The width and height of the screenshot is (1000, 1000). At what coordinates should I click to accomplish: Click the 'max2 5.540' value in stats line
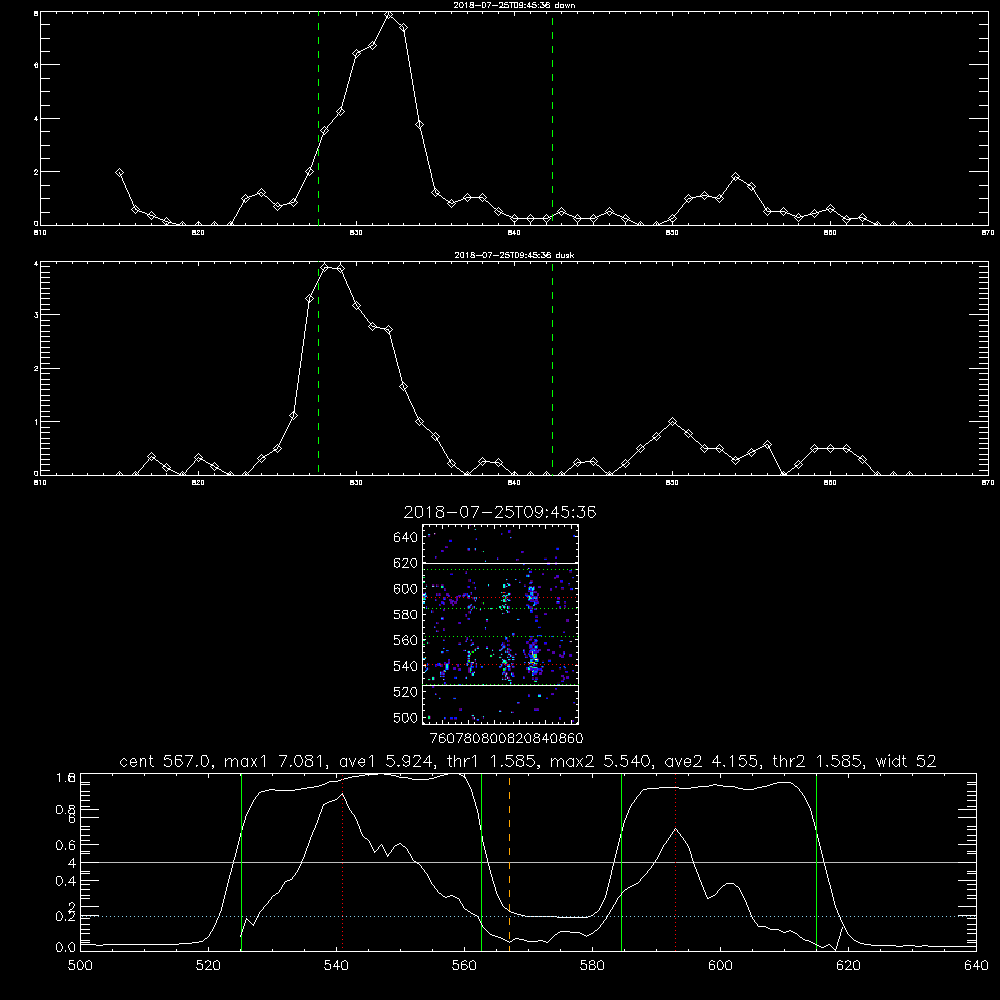coord(601,761)
